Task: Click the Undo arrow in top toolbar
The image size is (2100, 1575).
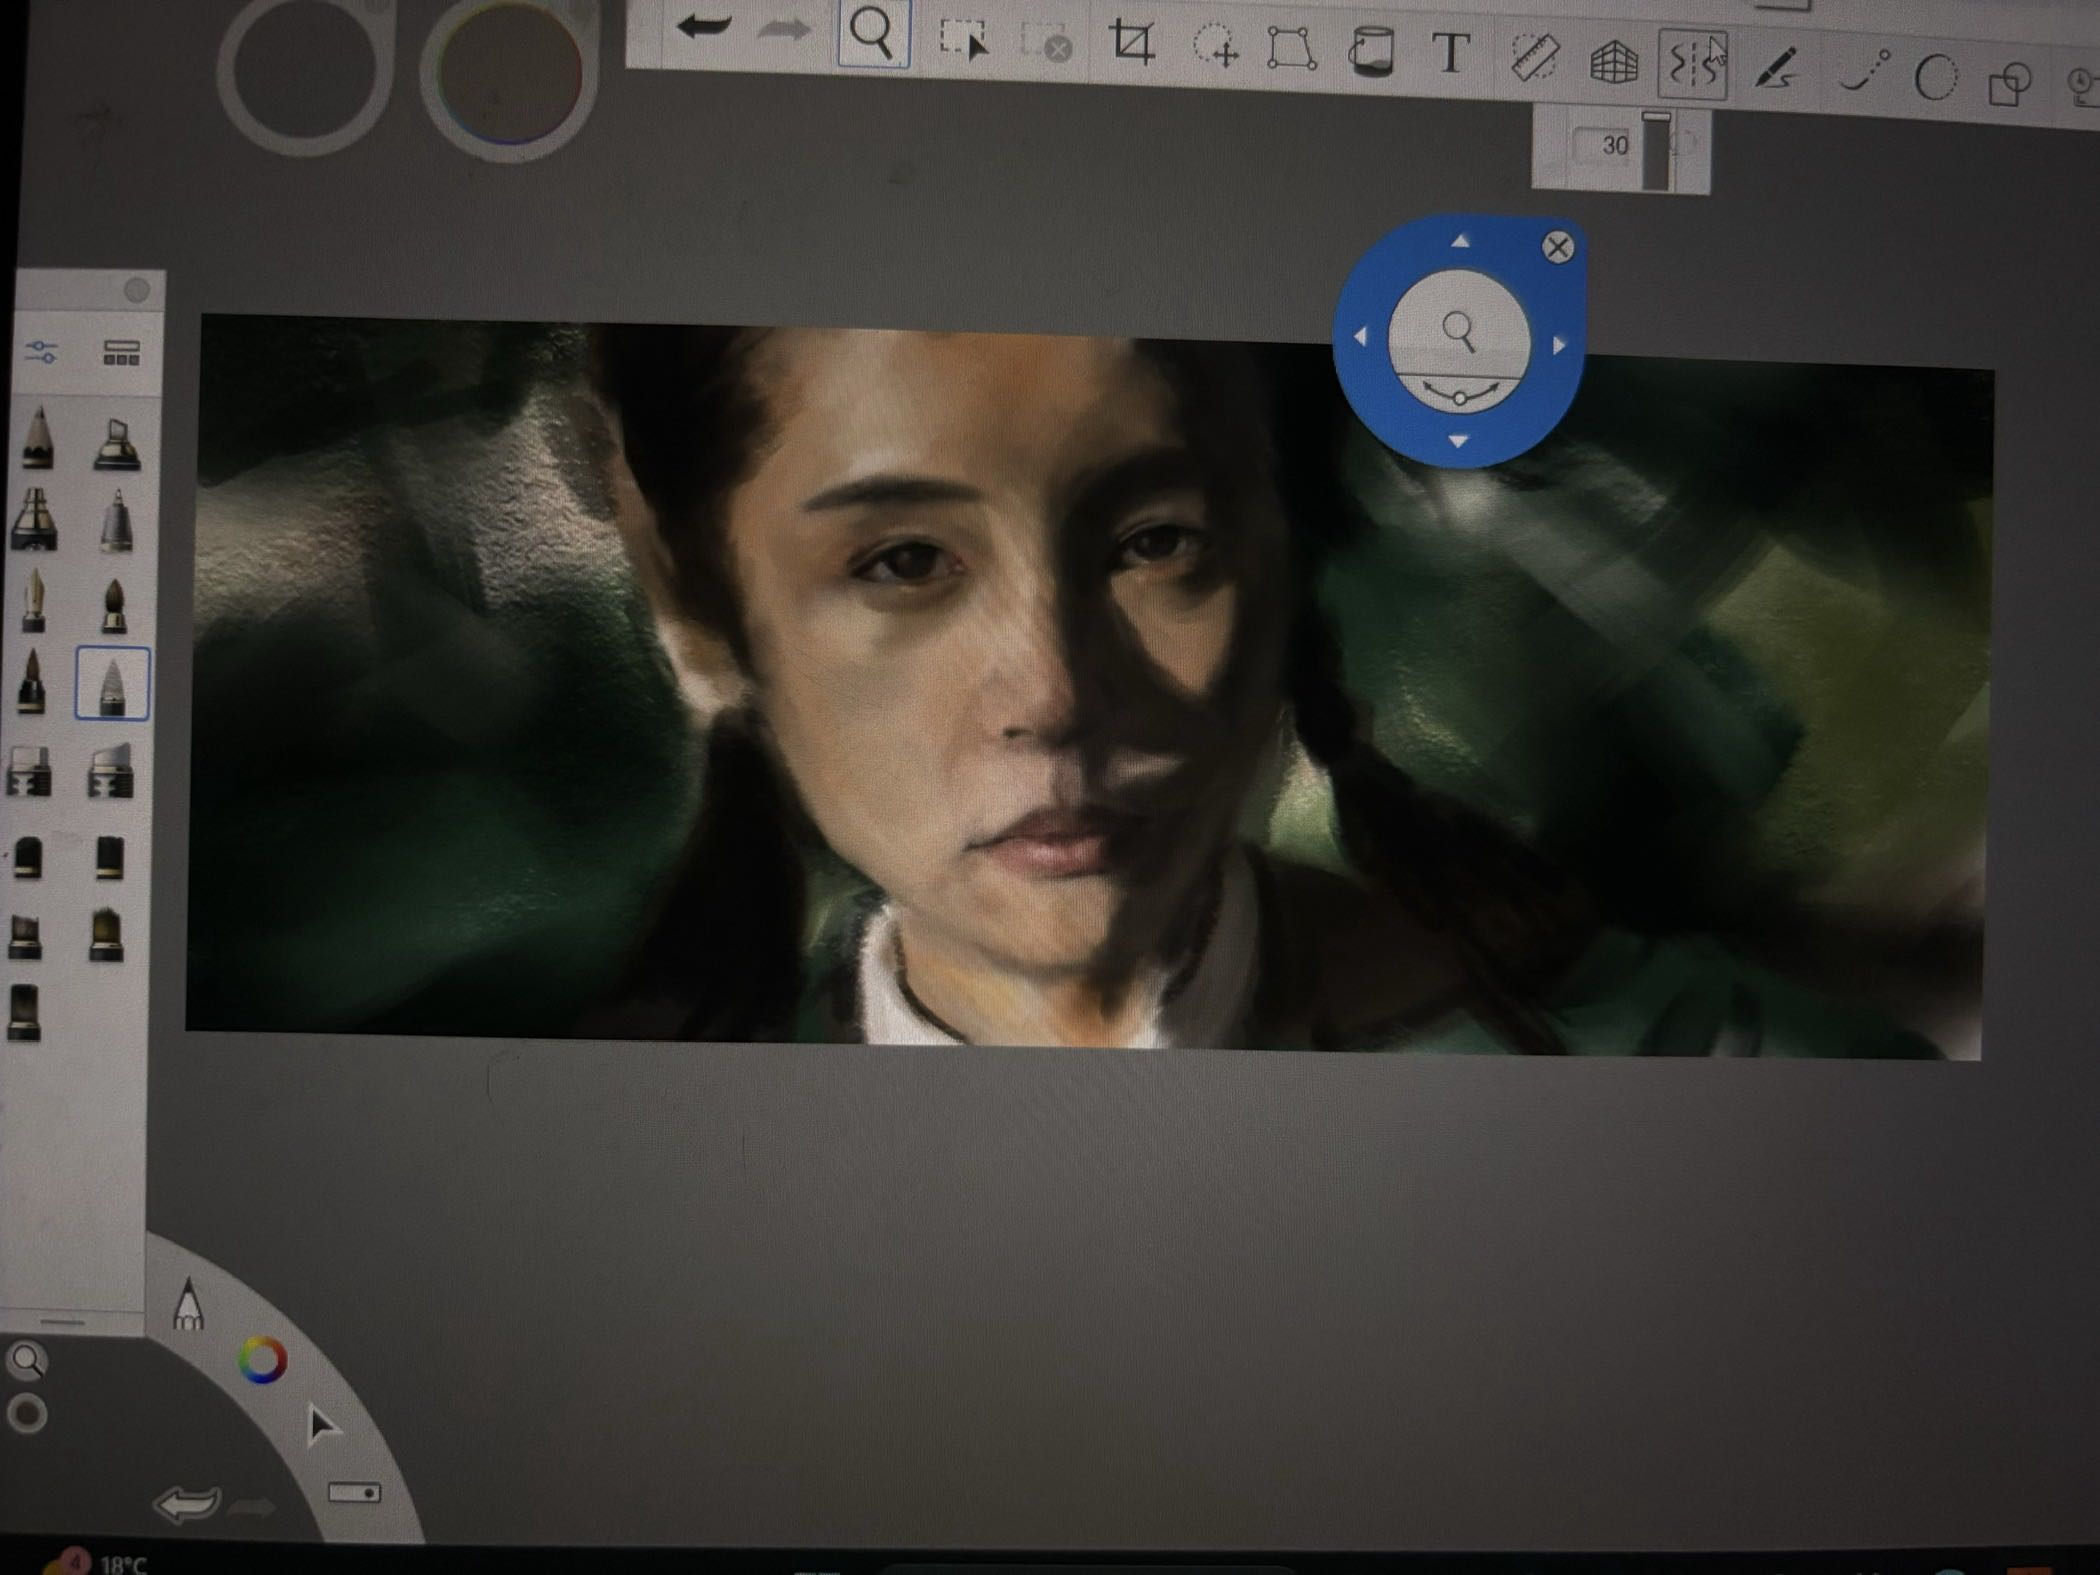Action: coord(705,28)
